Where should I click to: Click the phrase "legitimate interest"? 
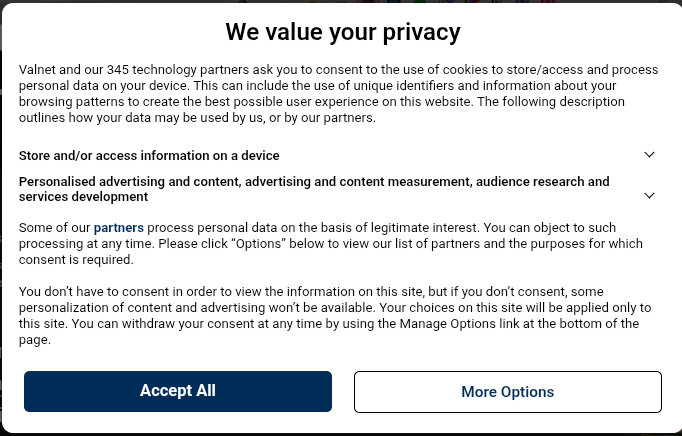[396, 228]
